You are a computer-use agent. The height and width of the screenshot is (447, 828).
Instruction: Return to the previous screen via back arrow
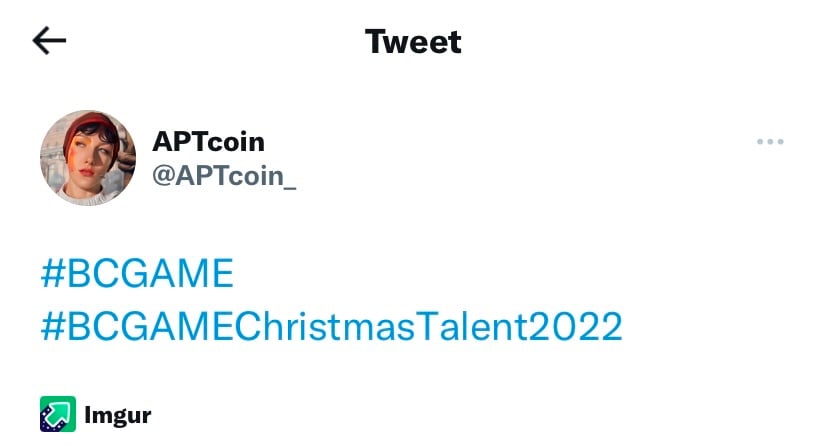[x=49, y=41]
